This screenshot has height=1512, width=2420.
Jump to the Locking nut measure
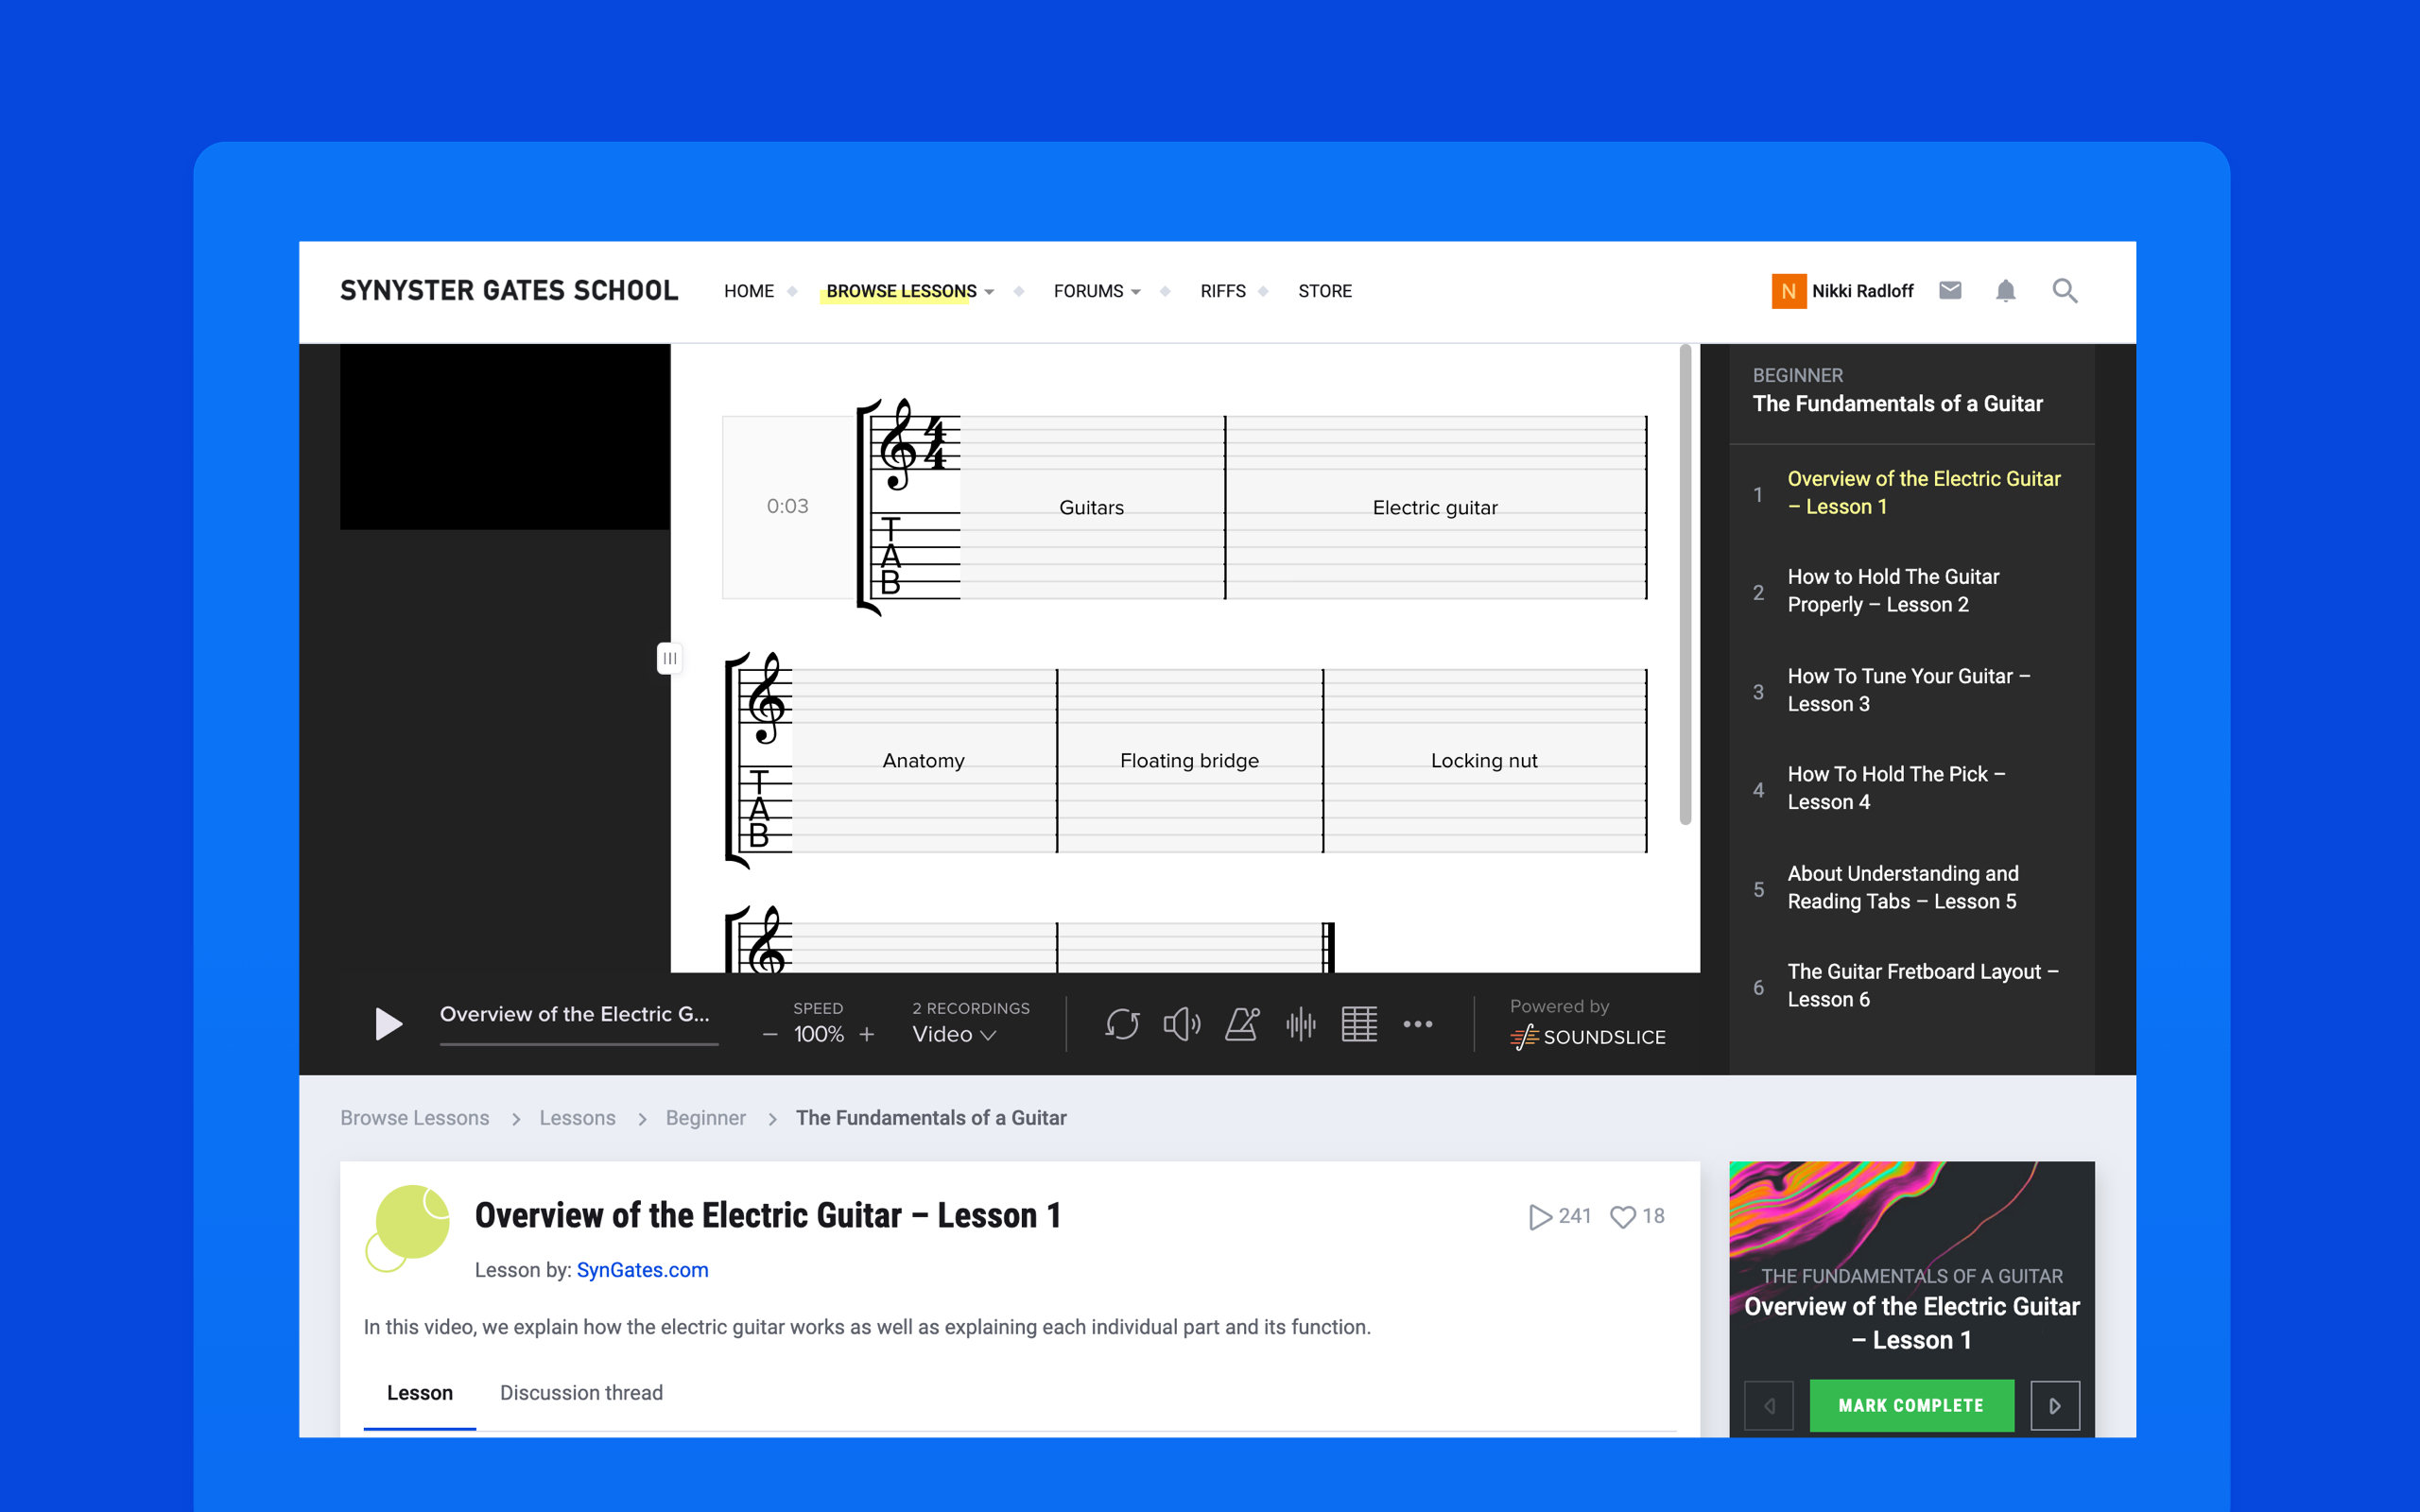pyautogui.click(x=1484, y=760)
